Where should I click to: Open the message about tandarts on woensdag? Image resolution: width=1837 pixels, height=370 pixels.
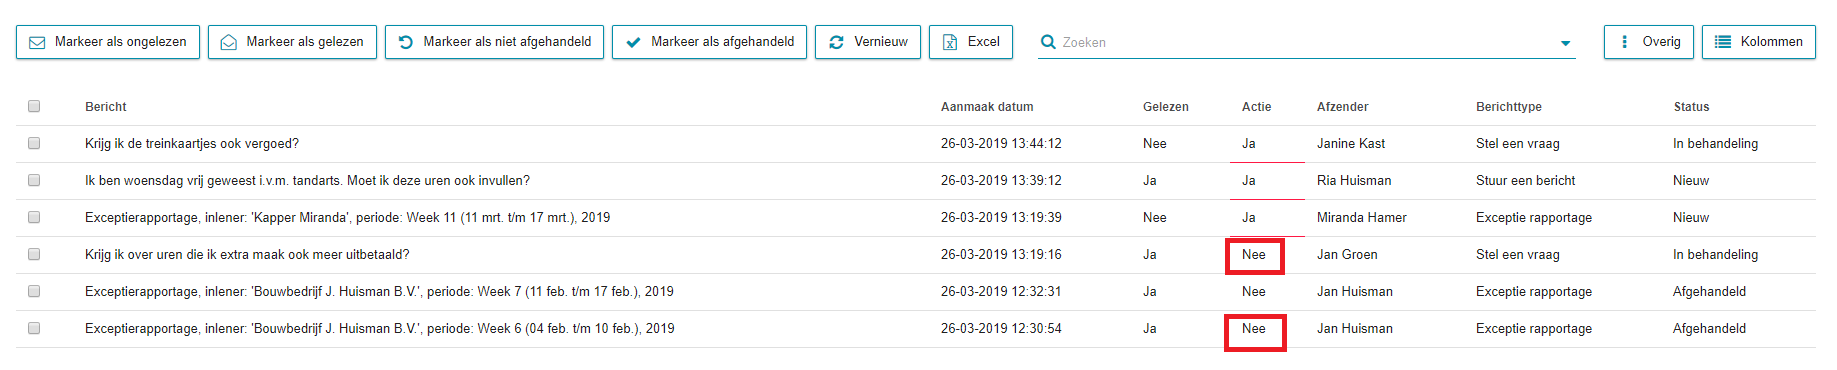307,181
